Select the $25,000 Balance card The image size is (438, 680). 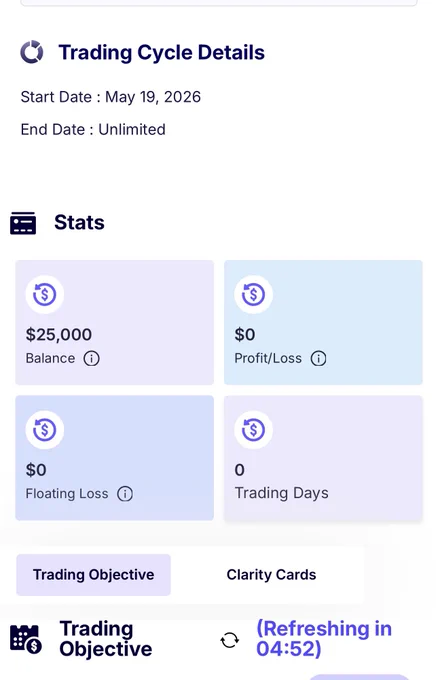click(x=114, y=322)
